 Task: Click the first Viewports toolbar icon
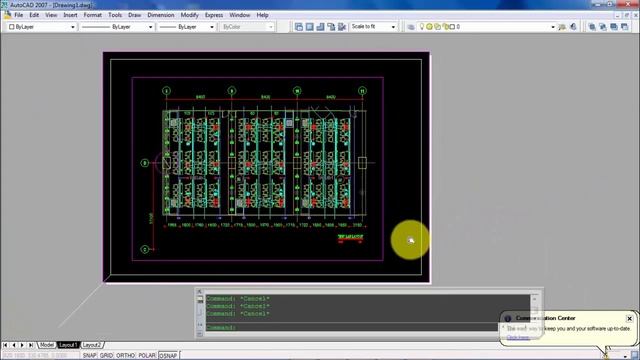[299, 27]
